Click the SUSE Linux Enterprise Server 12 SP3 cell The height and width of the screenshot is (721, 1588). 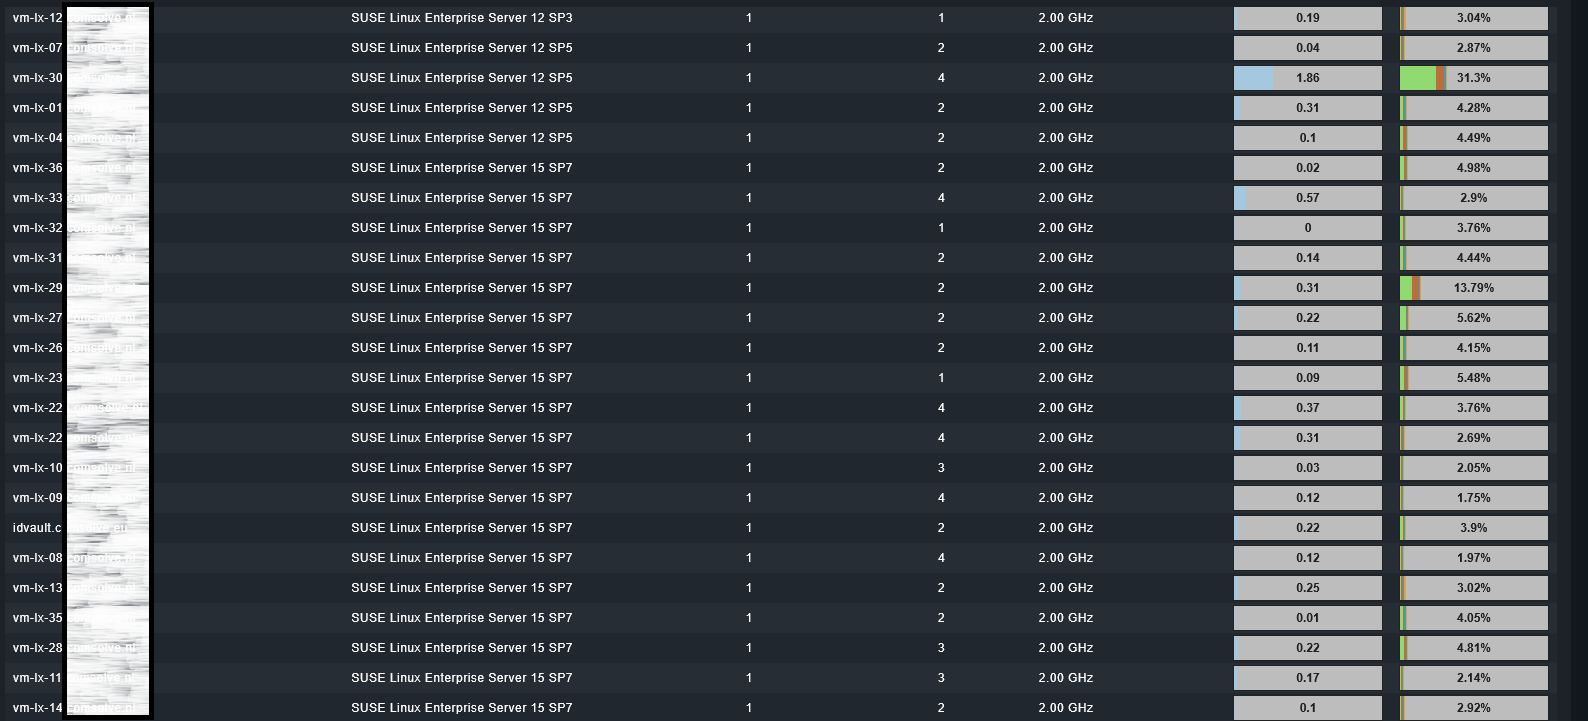461,18
